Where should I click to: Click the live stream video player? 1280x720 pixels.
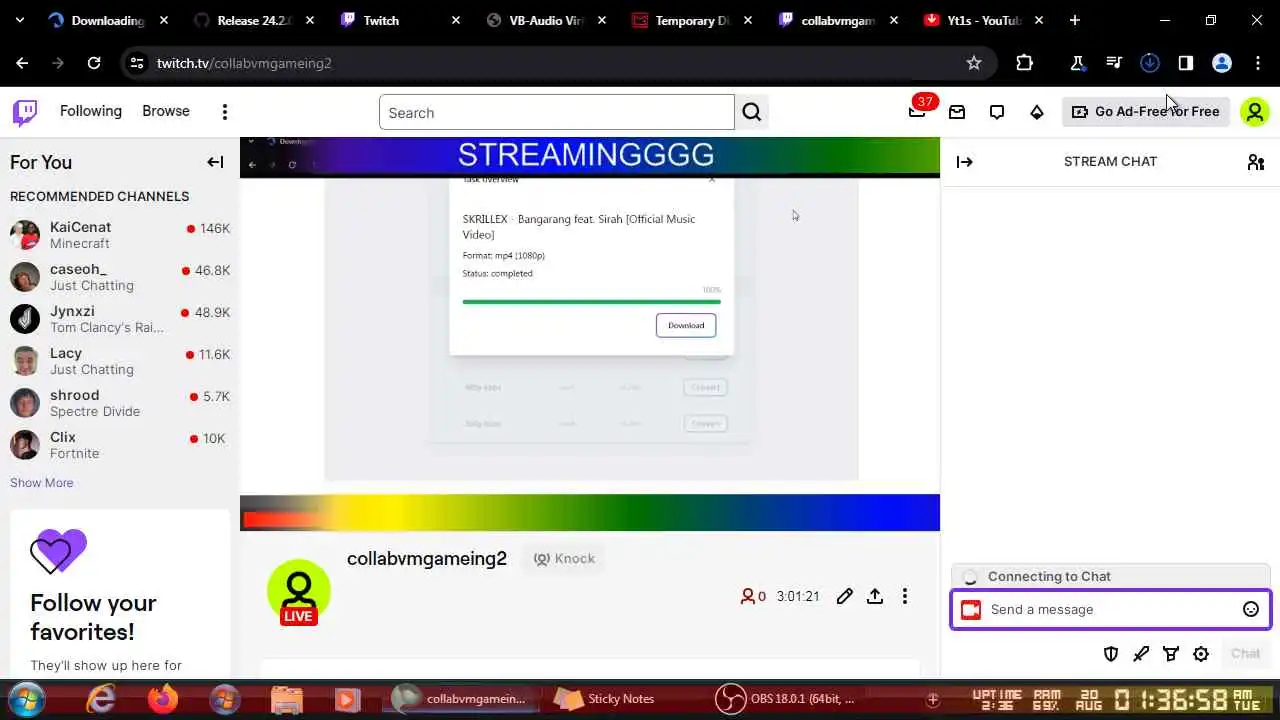tap(590, 334)
